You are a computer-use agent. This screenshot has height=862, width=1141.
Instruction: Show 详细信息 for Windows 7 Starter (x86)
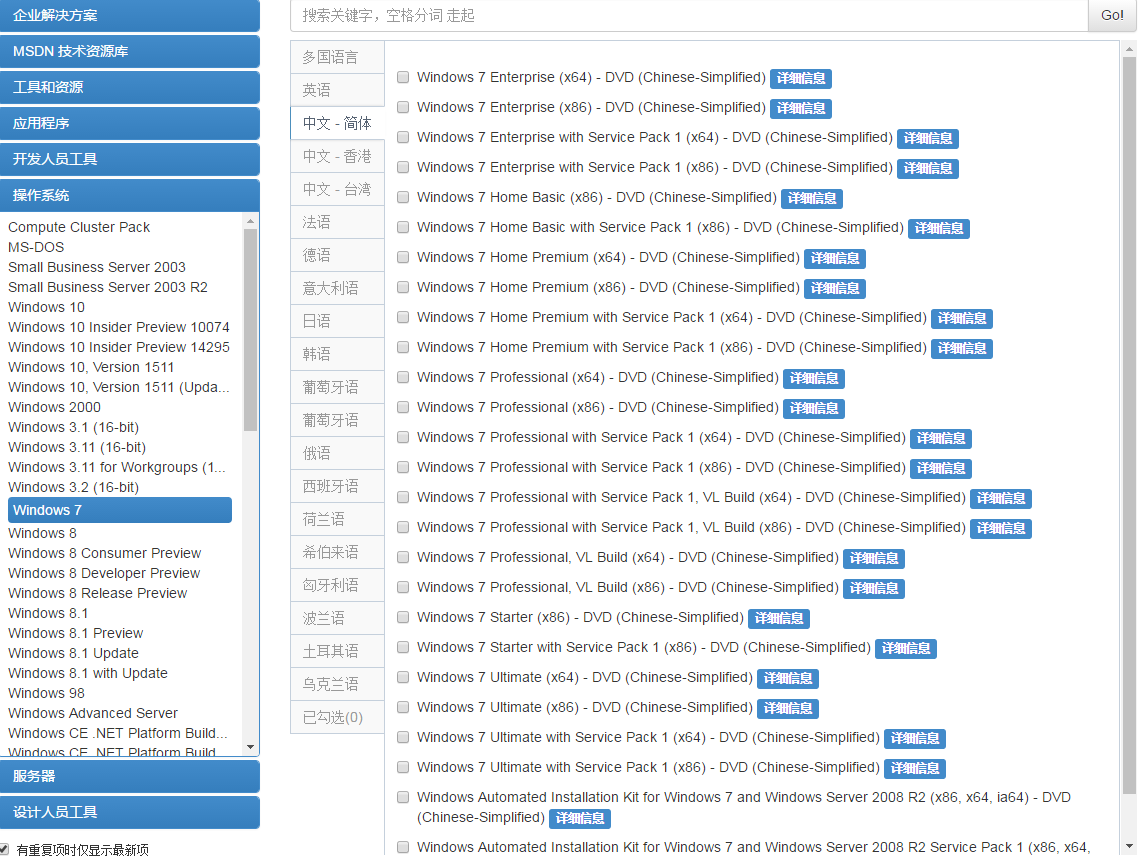coord(779,618)
